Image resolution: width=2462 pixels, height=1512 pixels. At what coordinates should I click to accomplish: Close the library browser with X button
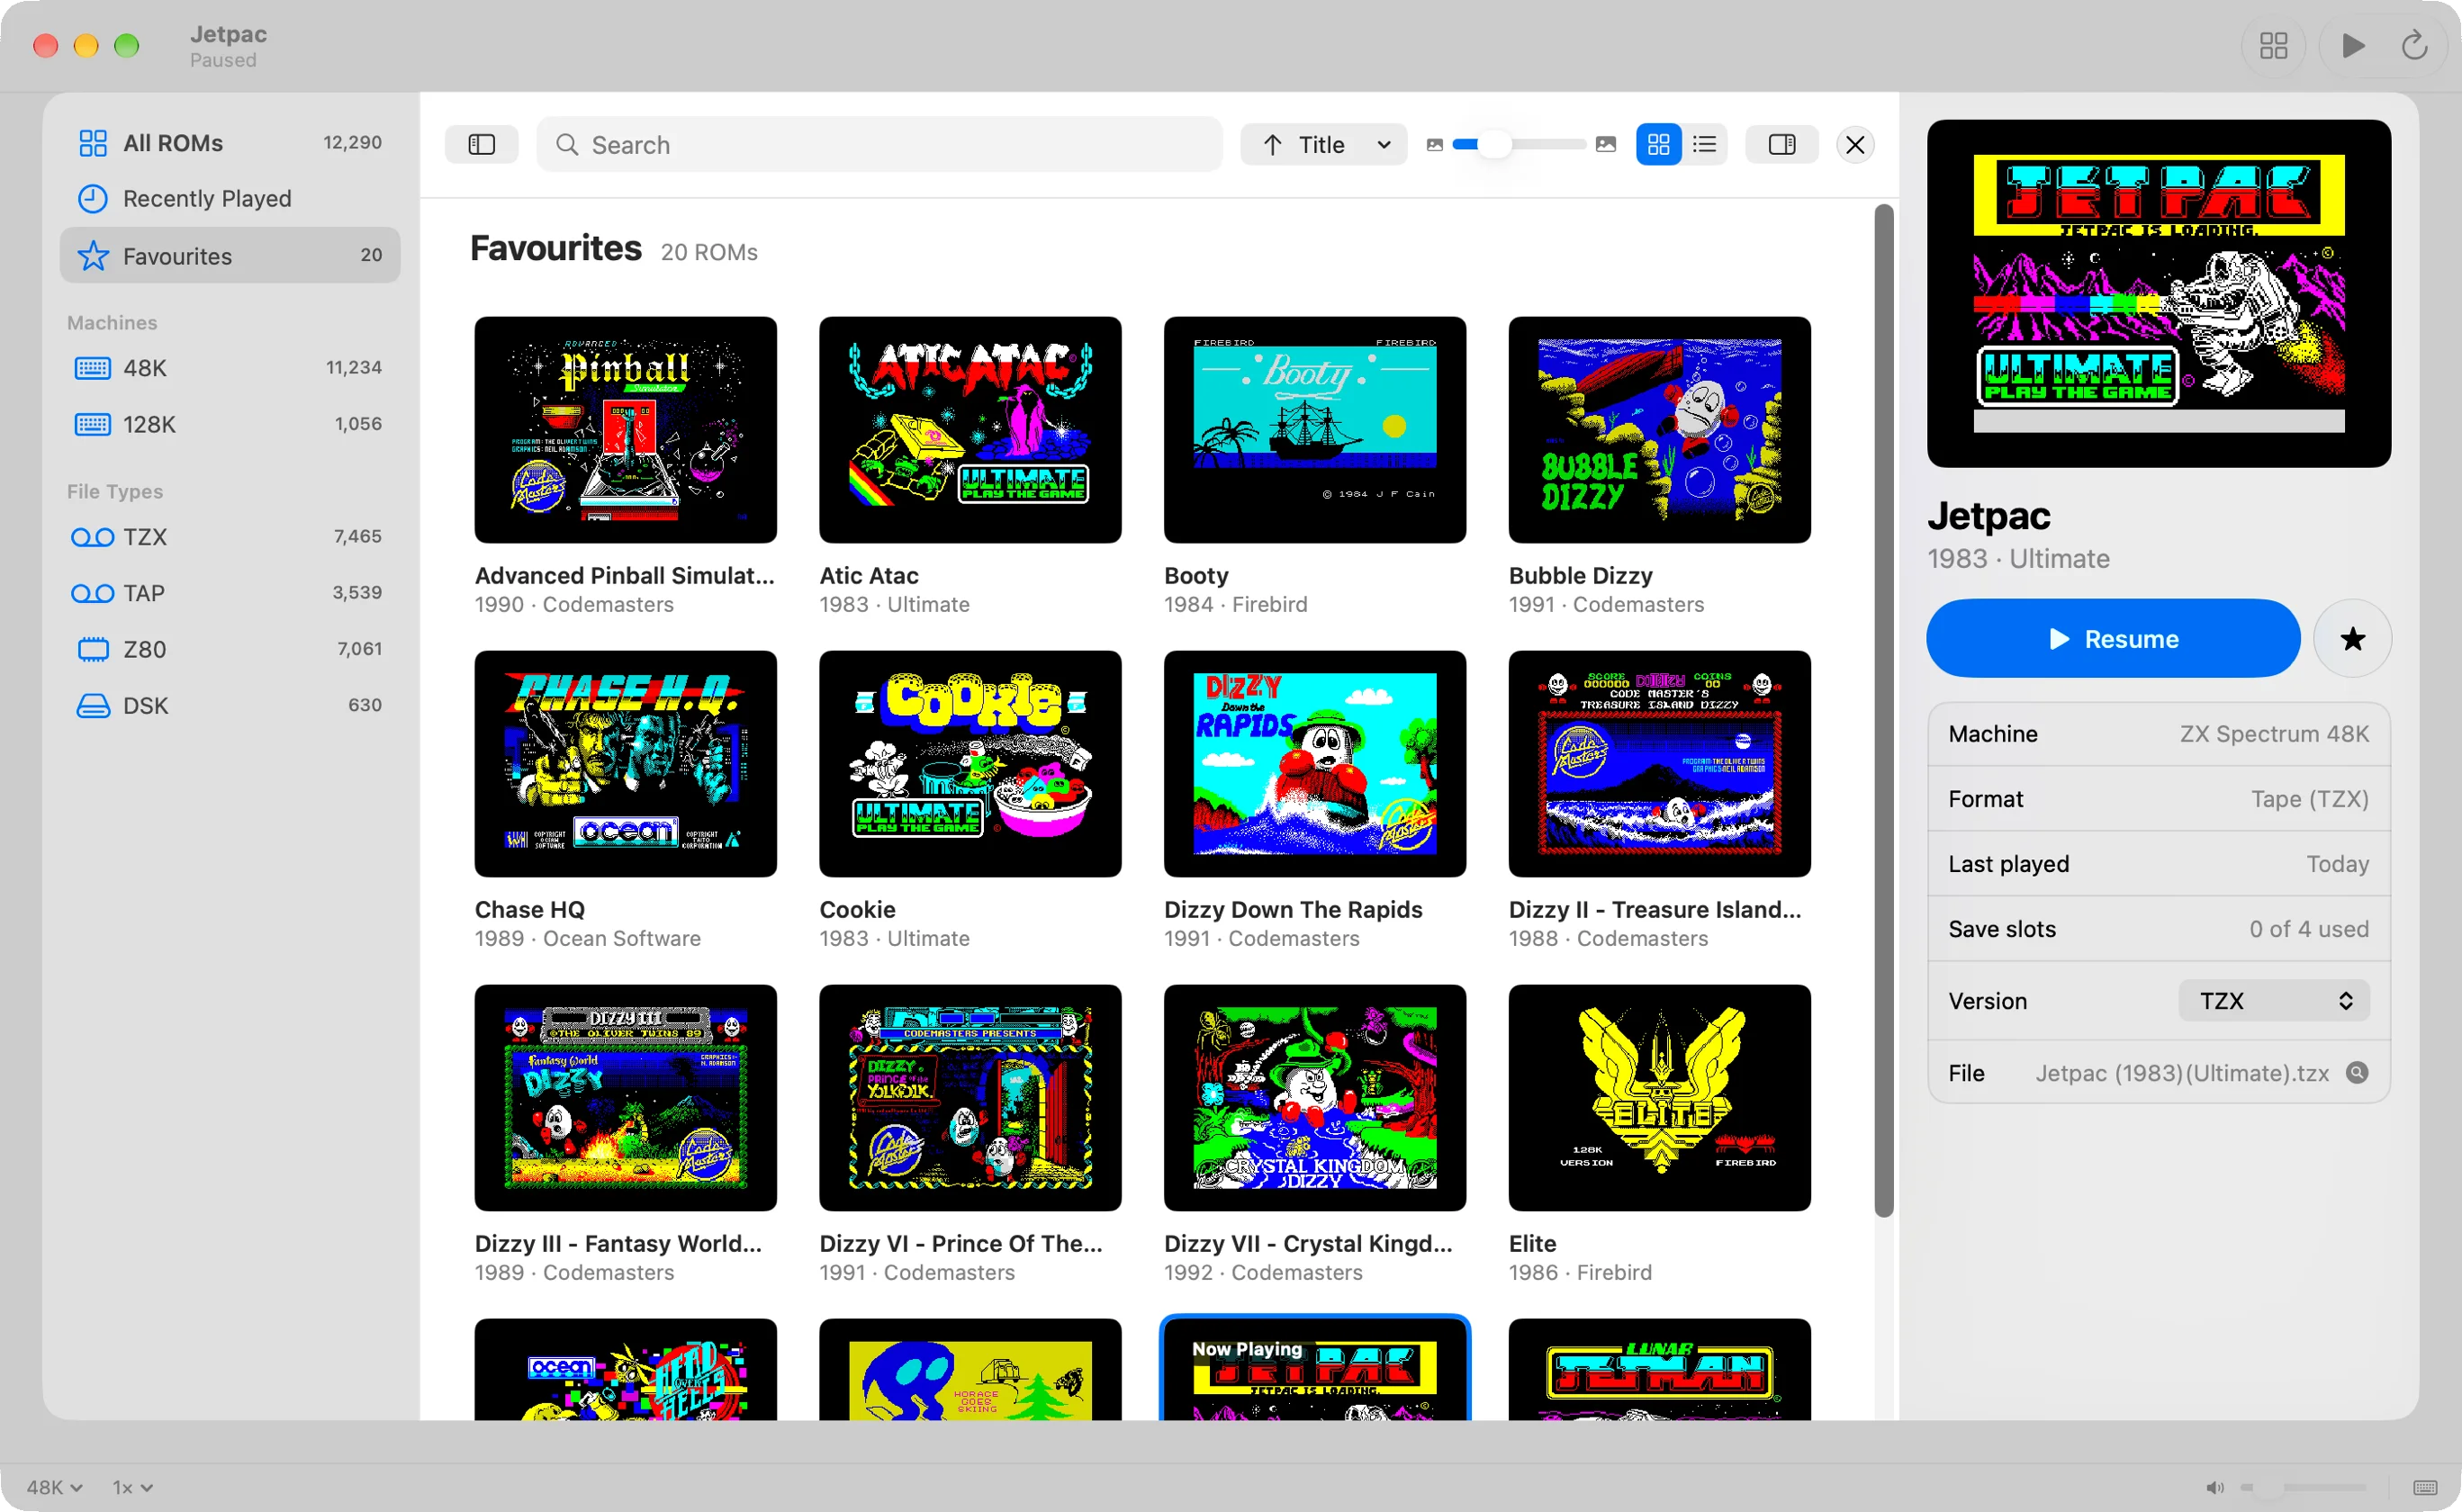pos(1854,144)
